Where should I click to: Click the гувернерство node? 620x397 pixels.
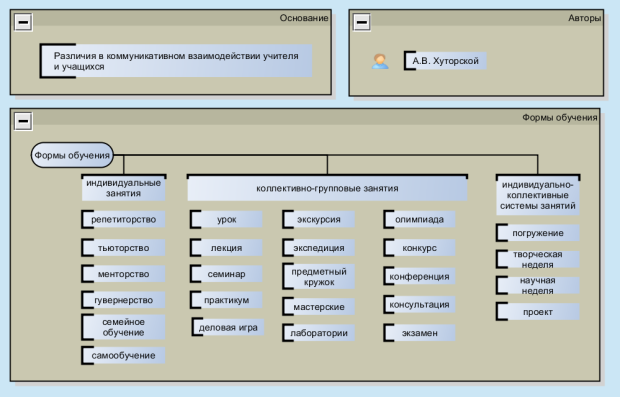[x=123, y=300]
